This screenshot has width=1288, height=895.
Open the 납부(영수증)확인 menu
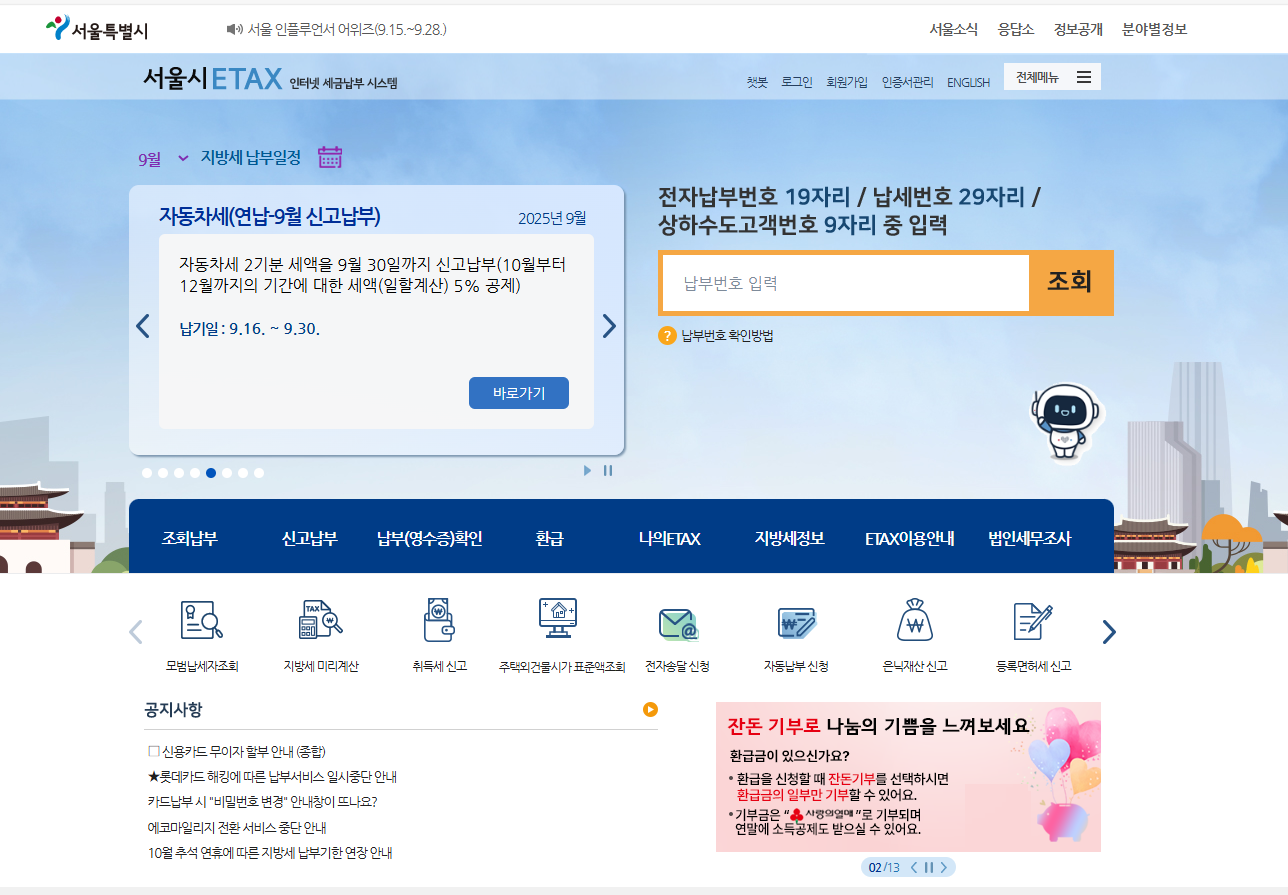(x=430, y=538)
